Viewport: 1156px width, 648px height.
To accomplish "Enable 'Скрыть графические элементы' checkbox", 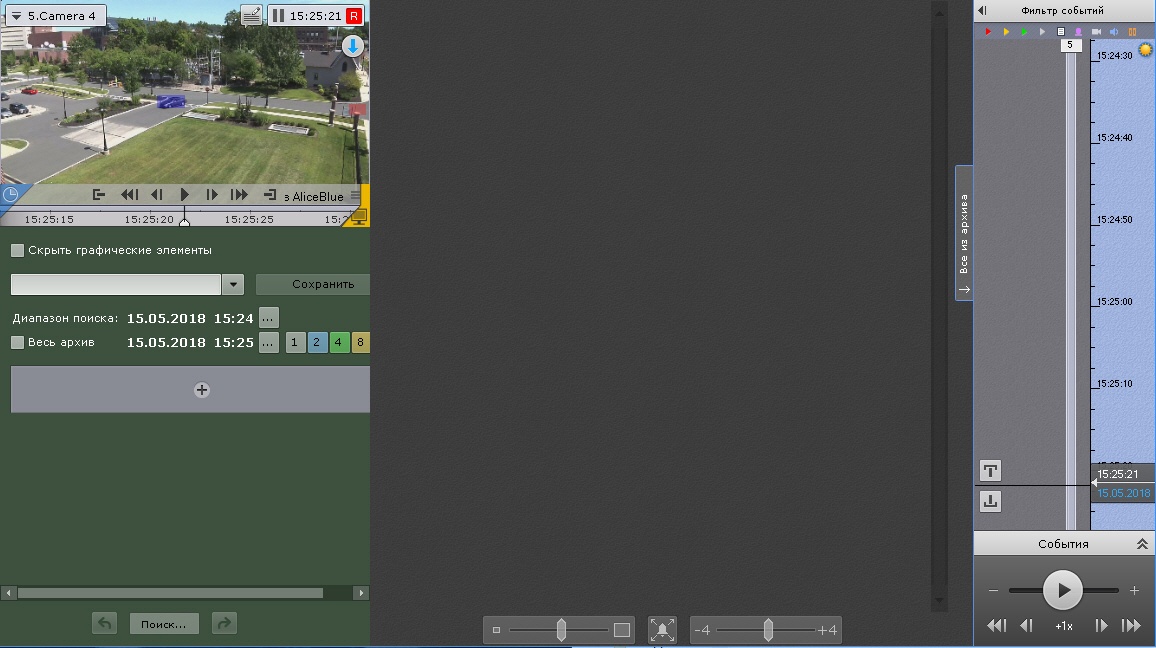I will pyautogui.click(x=17, y=250).
